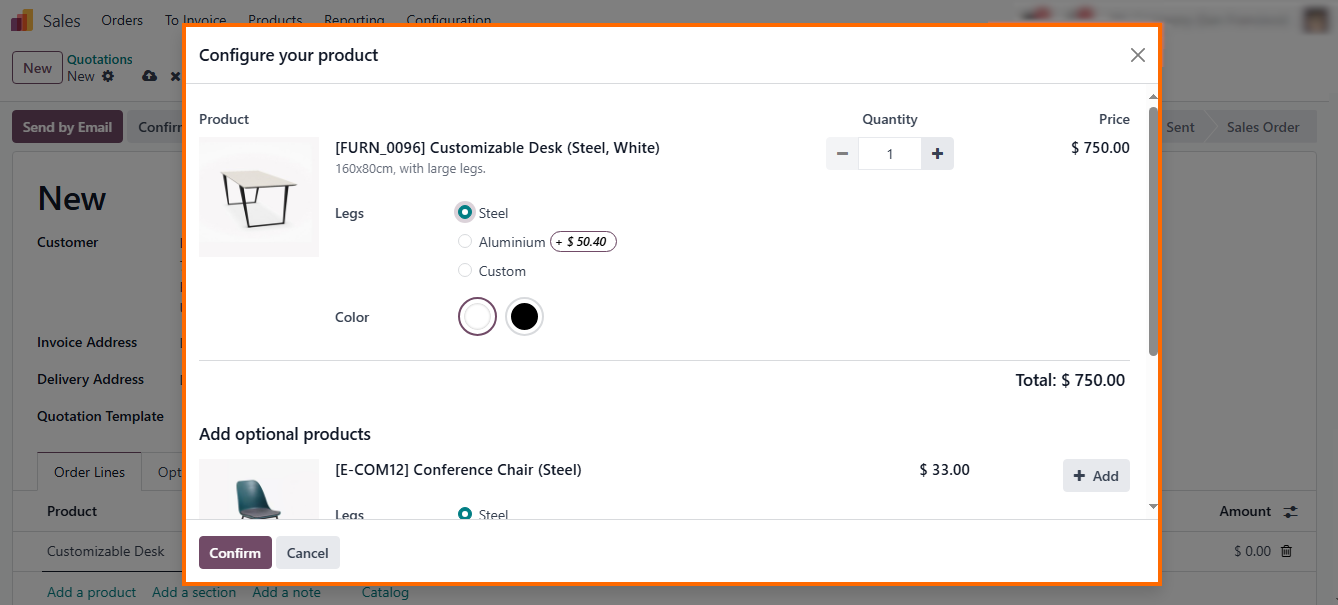Select Steel legs for the desk
Screen dimensions: 1338x605
pyautogui.click(x=465, y=212)
